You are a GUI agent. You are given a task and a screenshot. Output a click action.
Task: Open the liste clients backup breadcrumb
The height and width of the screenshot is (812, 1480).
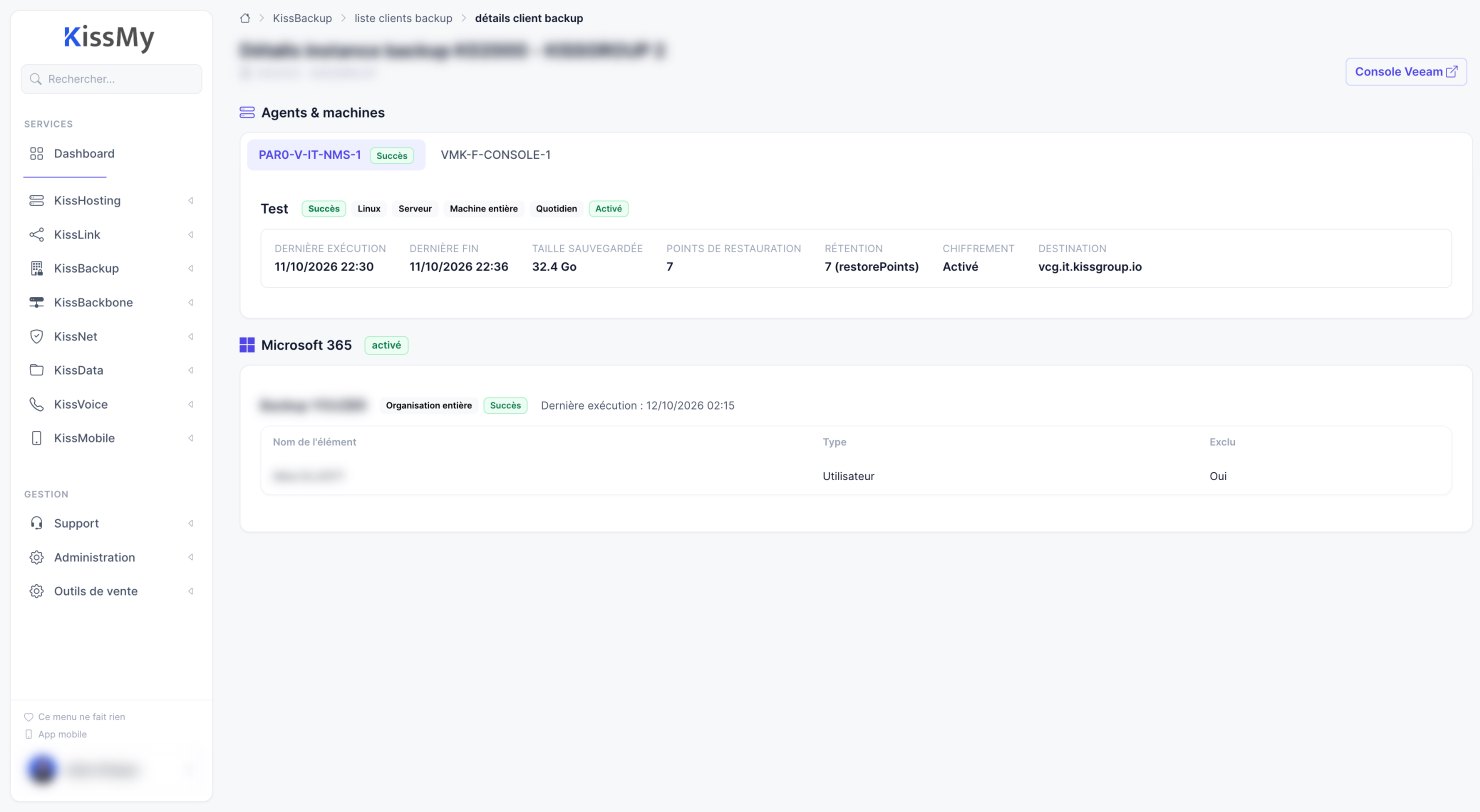[403, 18]
